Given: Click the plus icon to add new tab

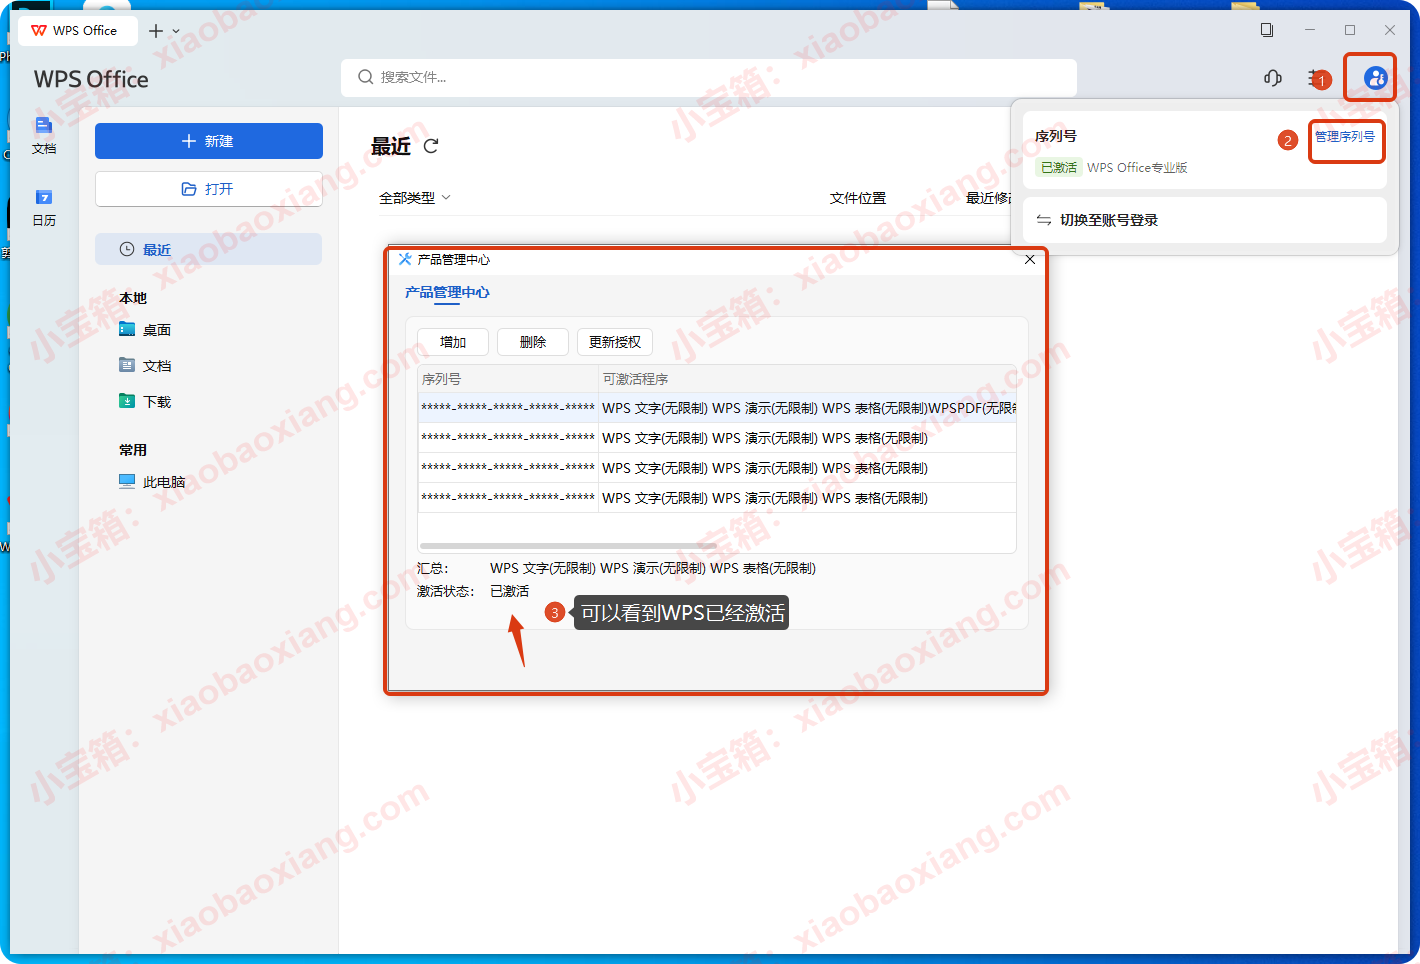Looking at the screenshot, I should (x=155, y=31).
